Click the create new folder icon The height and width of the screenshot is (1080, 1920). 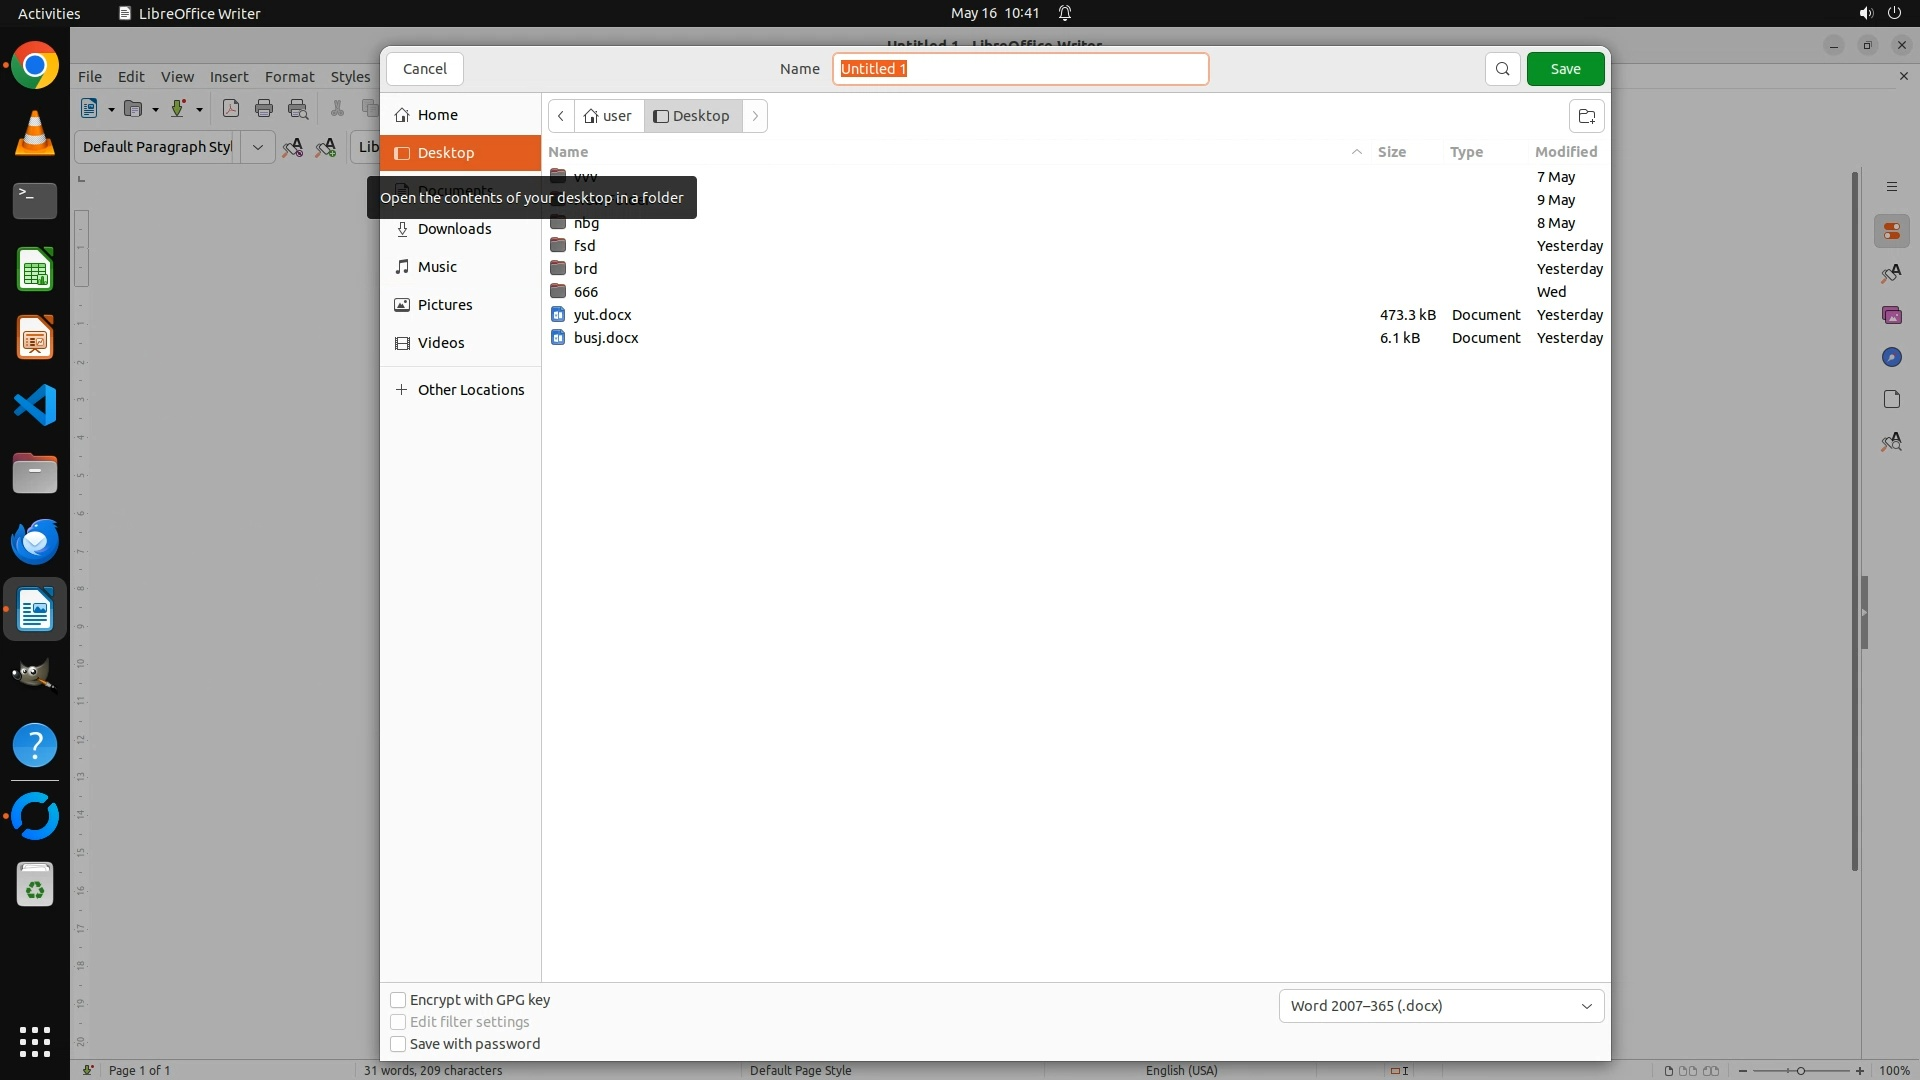(1586, 116)
